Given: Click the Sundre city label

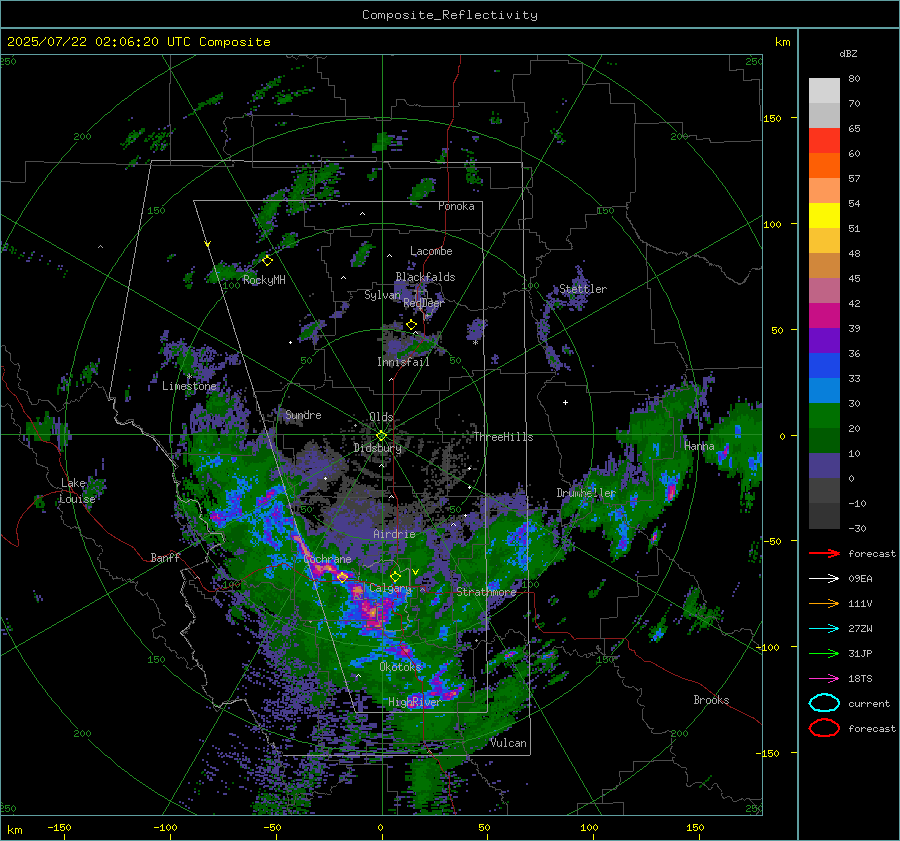Looking at the screenshot, I should [303, 414].
